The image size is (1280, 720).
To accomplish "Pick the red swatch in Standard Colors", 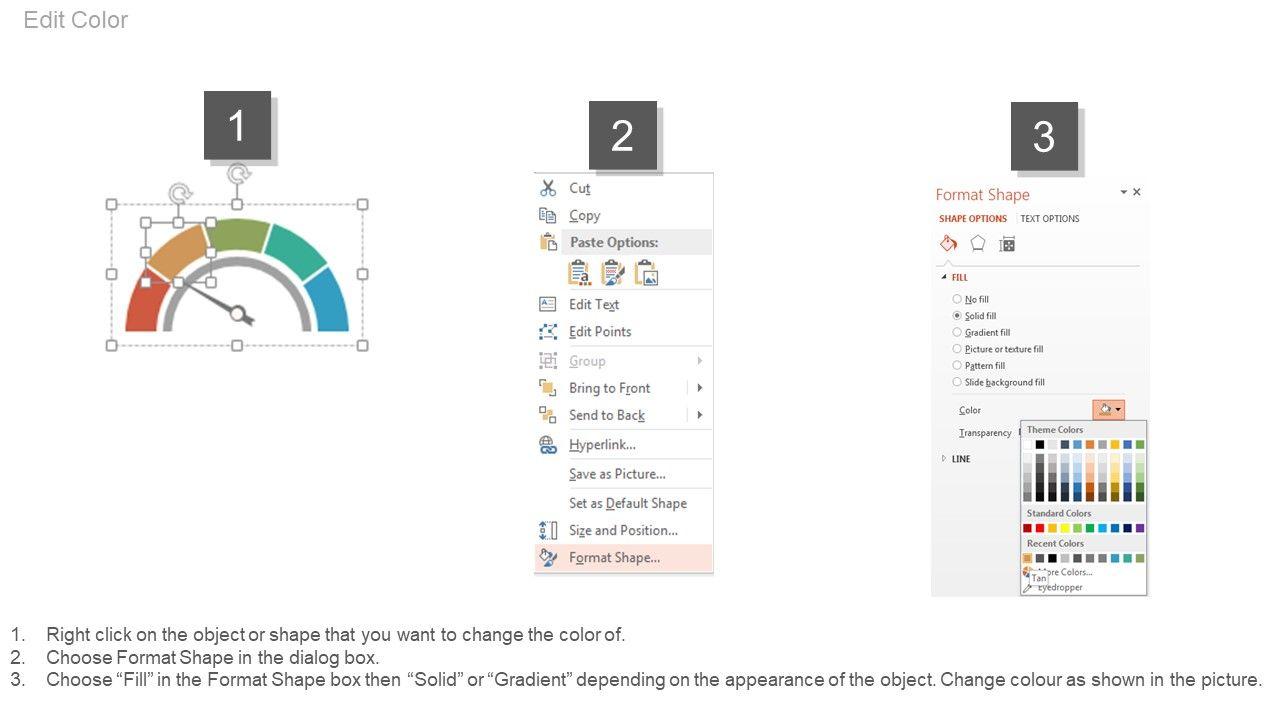I will click(1039, 528).
